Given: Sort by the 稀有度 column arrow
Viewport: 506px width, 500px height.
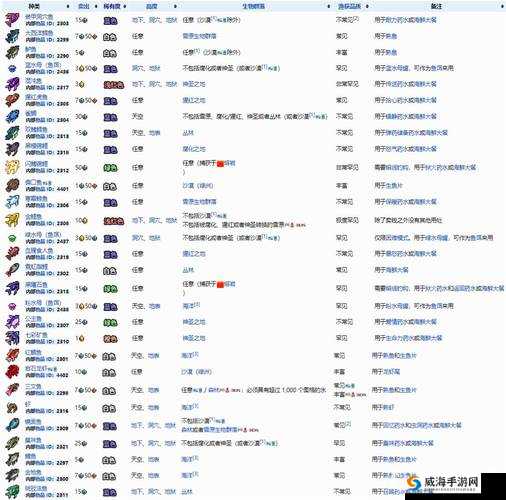Looking at the screenshot, I should (x=124, y=6).
